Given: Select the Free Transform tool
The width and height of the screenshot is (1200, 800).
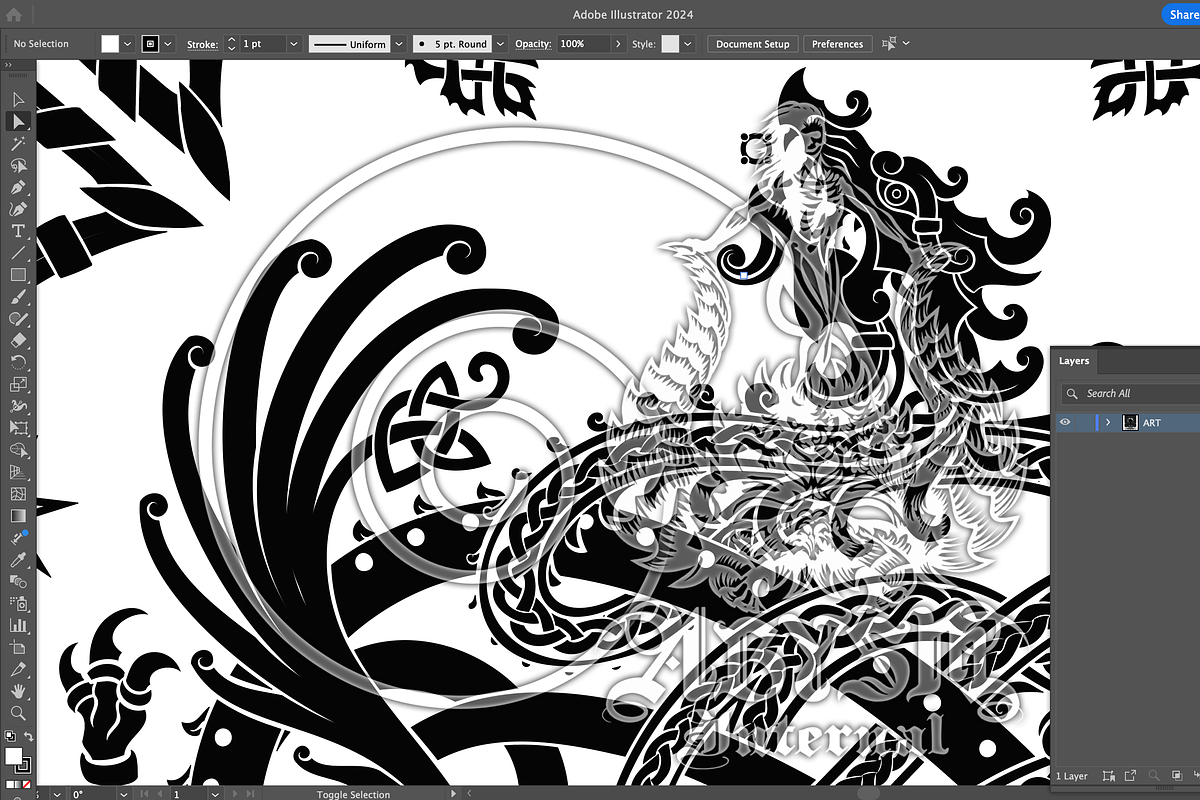Looking at the screenshot, I should pyautogui.click(x=18, y=428).
